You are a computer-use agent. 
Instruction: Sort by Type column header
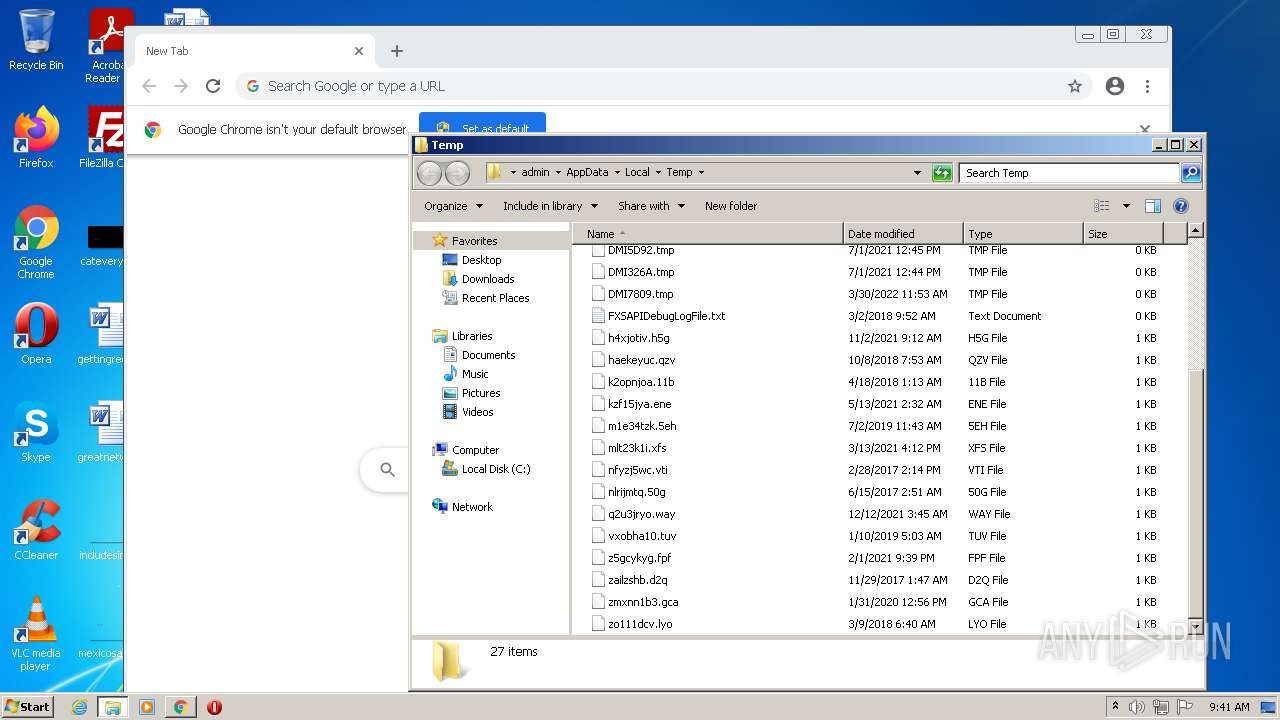(x=1023, y=234)
